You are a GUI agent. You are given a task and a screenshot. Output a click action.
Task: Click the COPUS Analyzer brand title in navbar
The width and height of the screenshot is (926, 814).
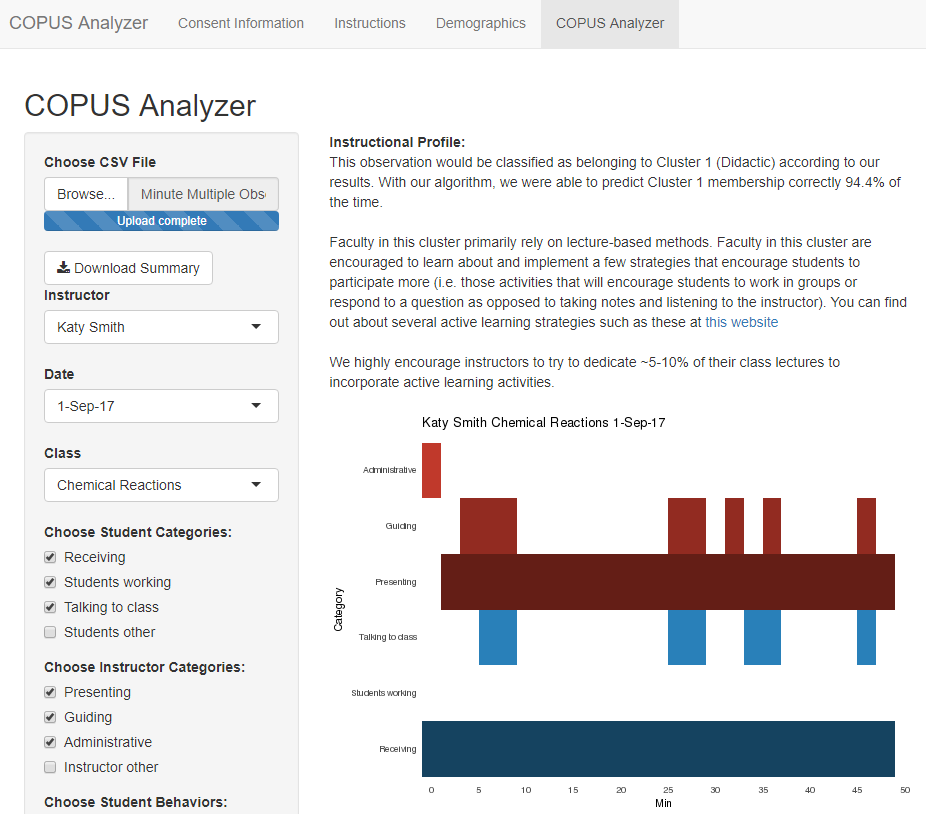tap(79, 23)
